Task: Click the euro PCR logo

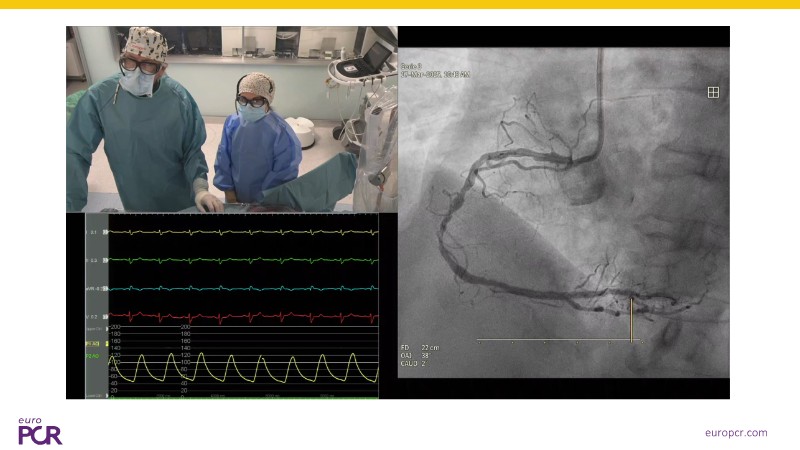Action: [x=40, y=430]
